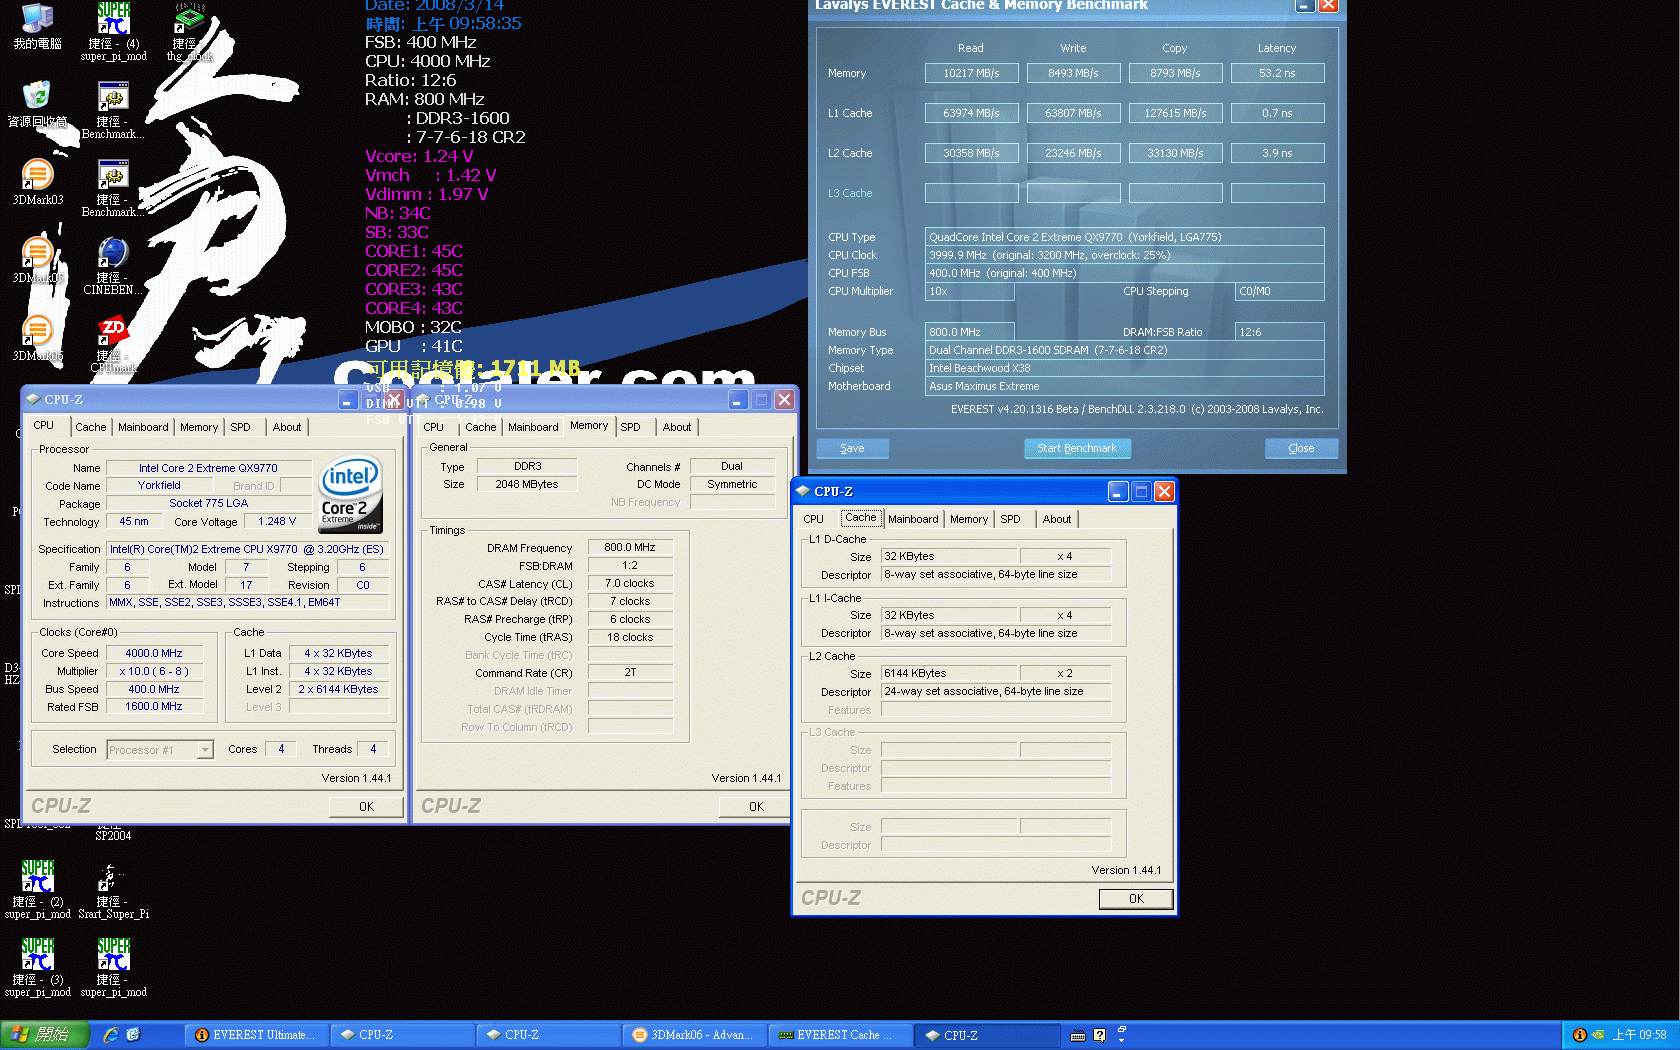Open About tab in CPU-Z processor window

[287, 427]
